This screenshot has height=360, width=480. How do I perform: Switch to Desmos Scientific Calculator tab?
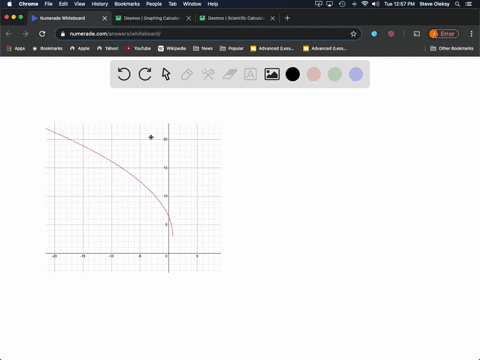[236, 18]
